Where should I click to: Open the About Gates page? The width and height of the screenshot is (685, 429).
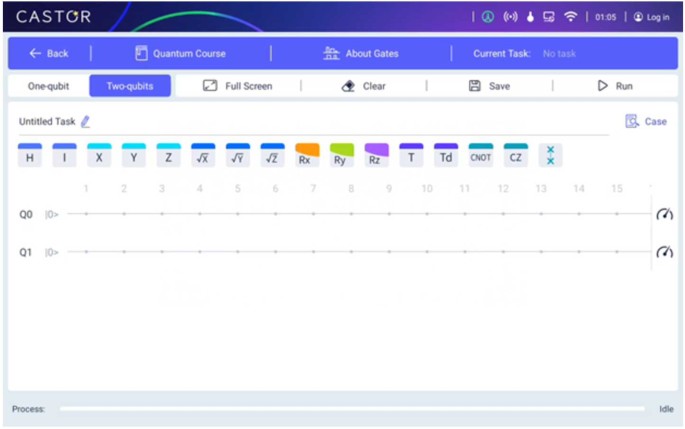(360, 53)
